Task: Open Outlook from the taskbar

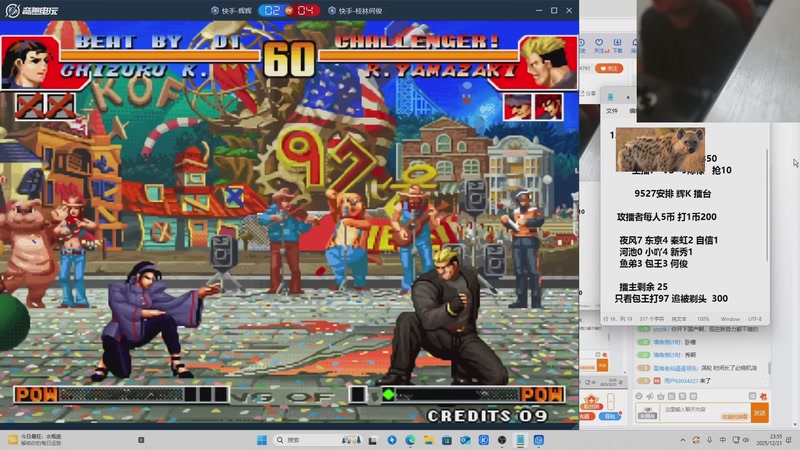Action: coord(465,440)
